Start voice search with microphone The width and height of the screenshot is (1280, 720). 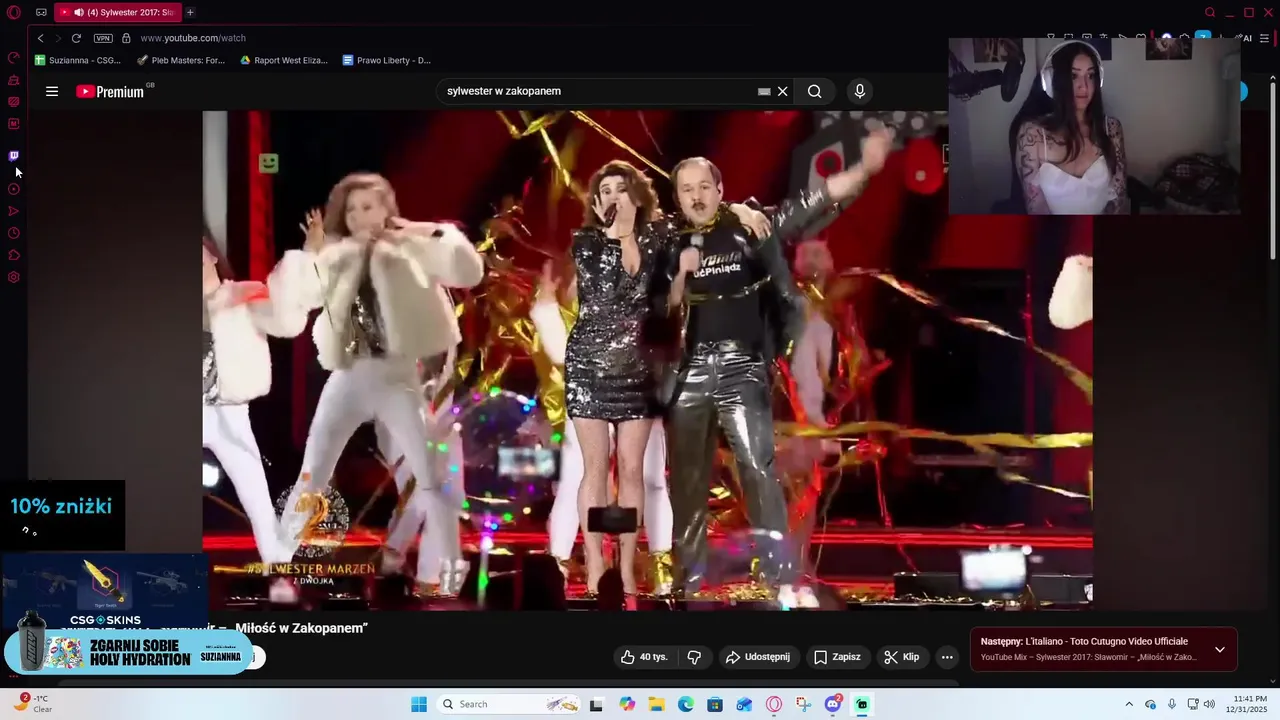pos(859,91)
